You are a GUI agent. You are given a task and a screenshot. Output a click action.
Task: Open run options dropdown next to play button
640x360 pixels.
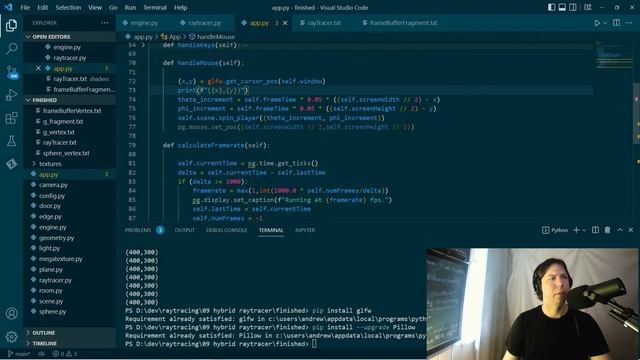point(605,23)
